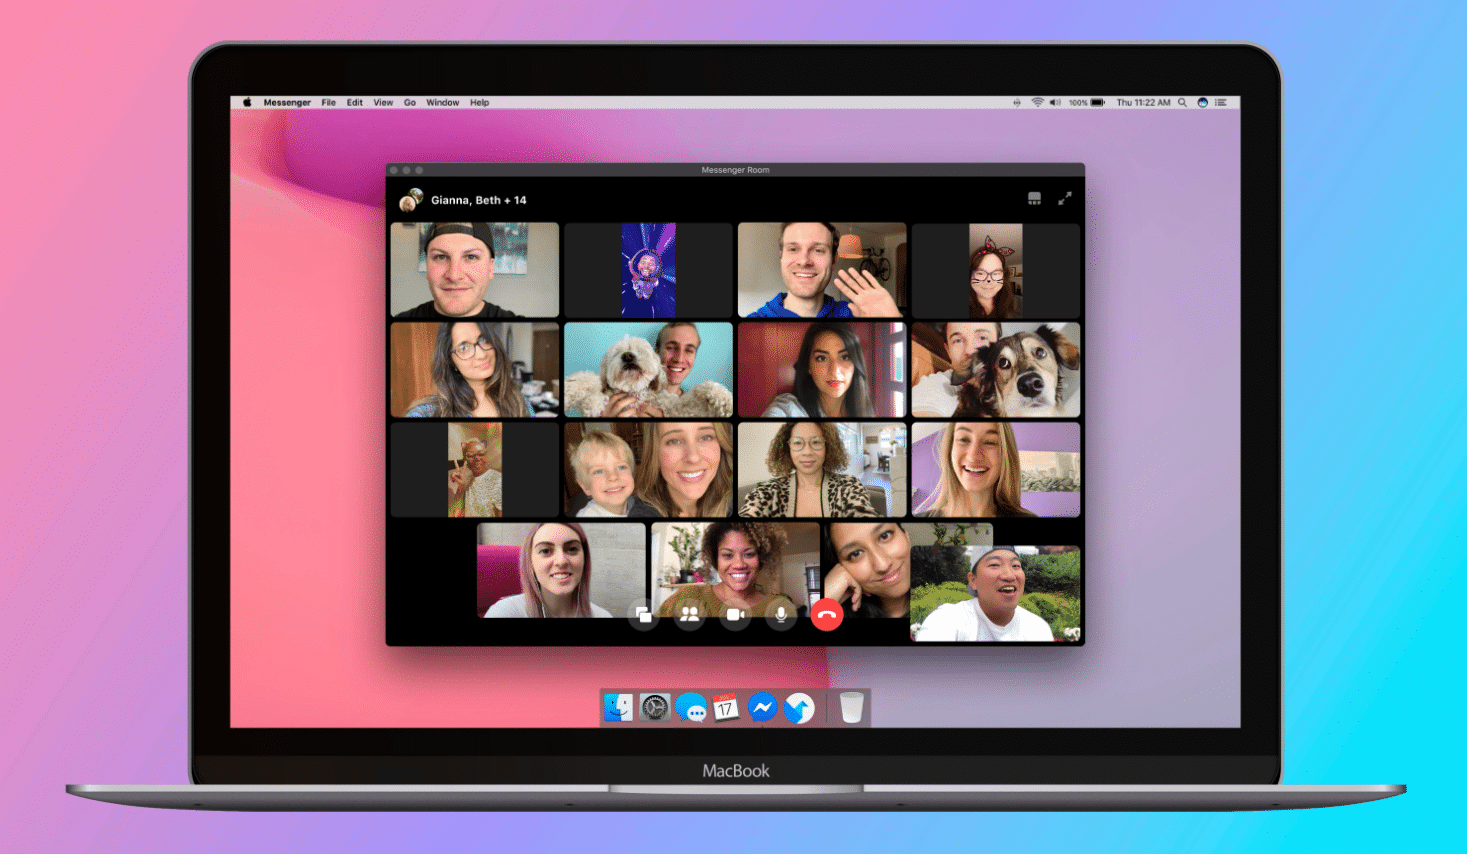
Task: Select tile of man in backwards cap
Action: click(475, 270)
